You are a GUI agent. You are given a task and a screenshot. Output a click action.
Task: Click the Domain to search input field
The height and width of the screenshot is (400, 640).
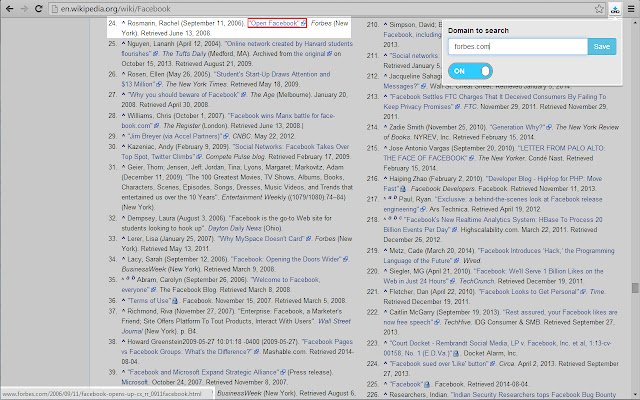(x=518, y=47)
